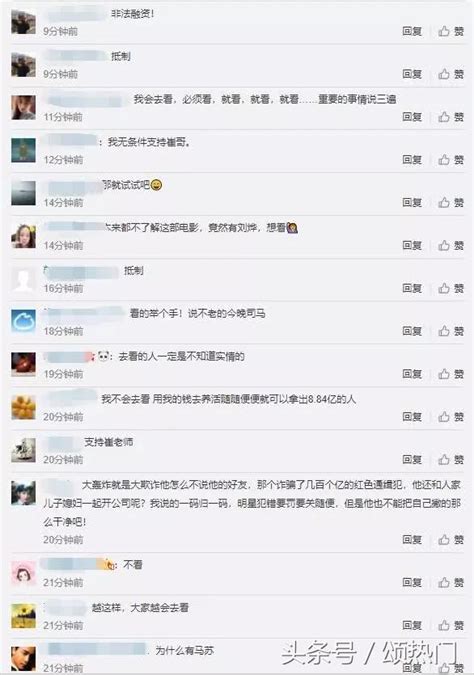Open avatar of '支持崔老师' commenter

point(23,450)
